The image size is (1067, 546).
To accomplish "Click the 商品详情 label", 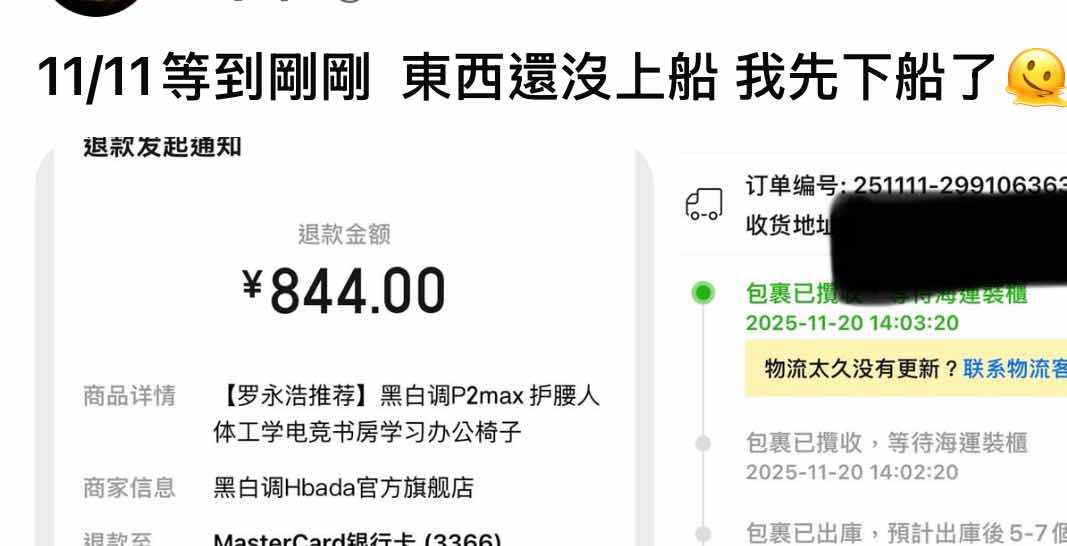I will click(x=129, y=396).
